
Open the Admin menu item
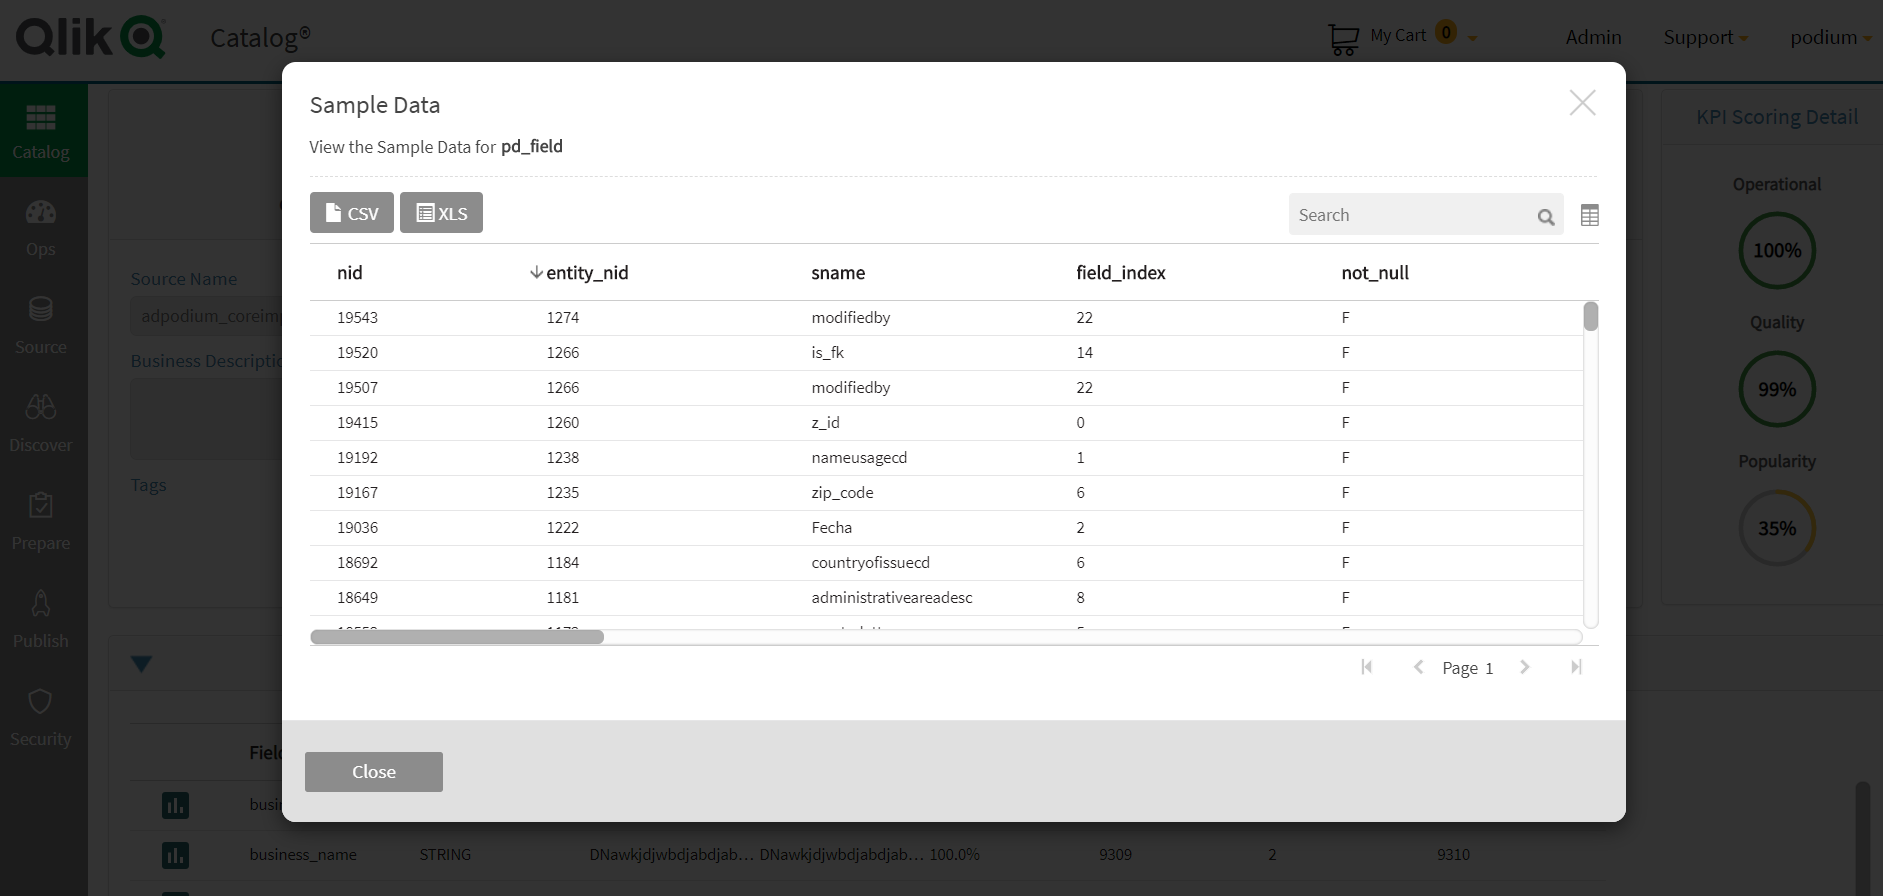tap(1593, 38)
